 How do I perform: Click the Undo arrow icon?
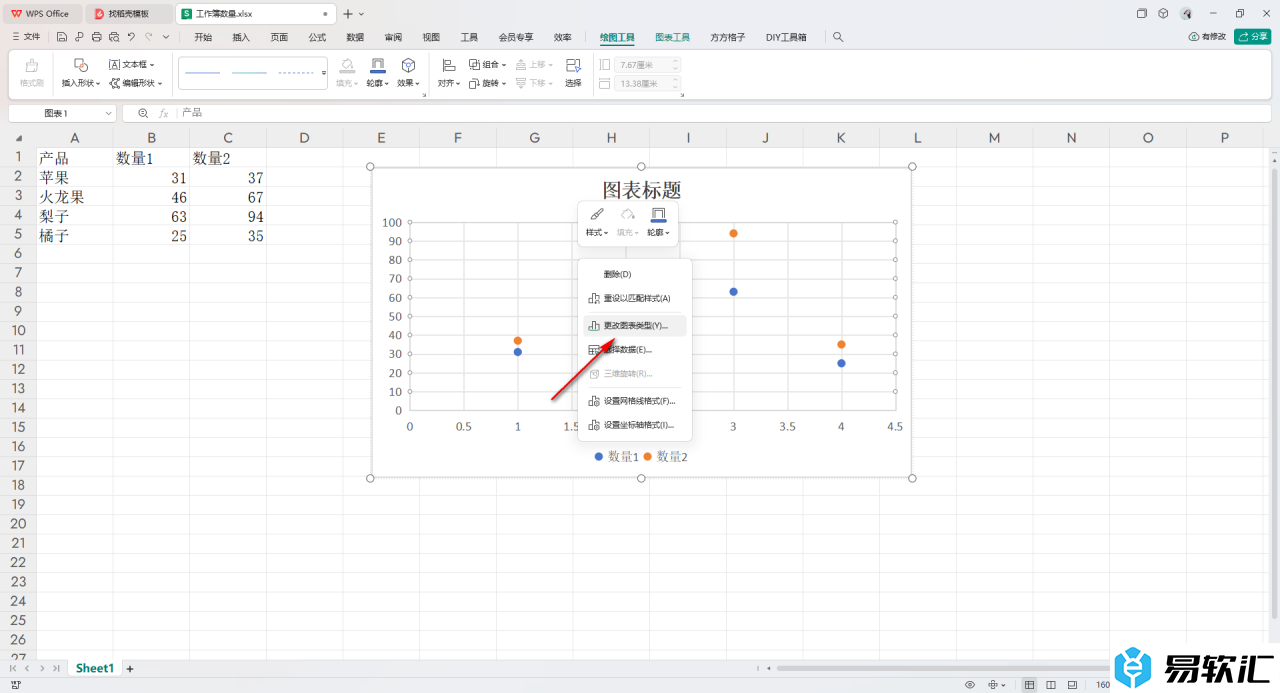[131, 37]
